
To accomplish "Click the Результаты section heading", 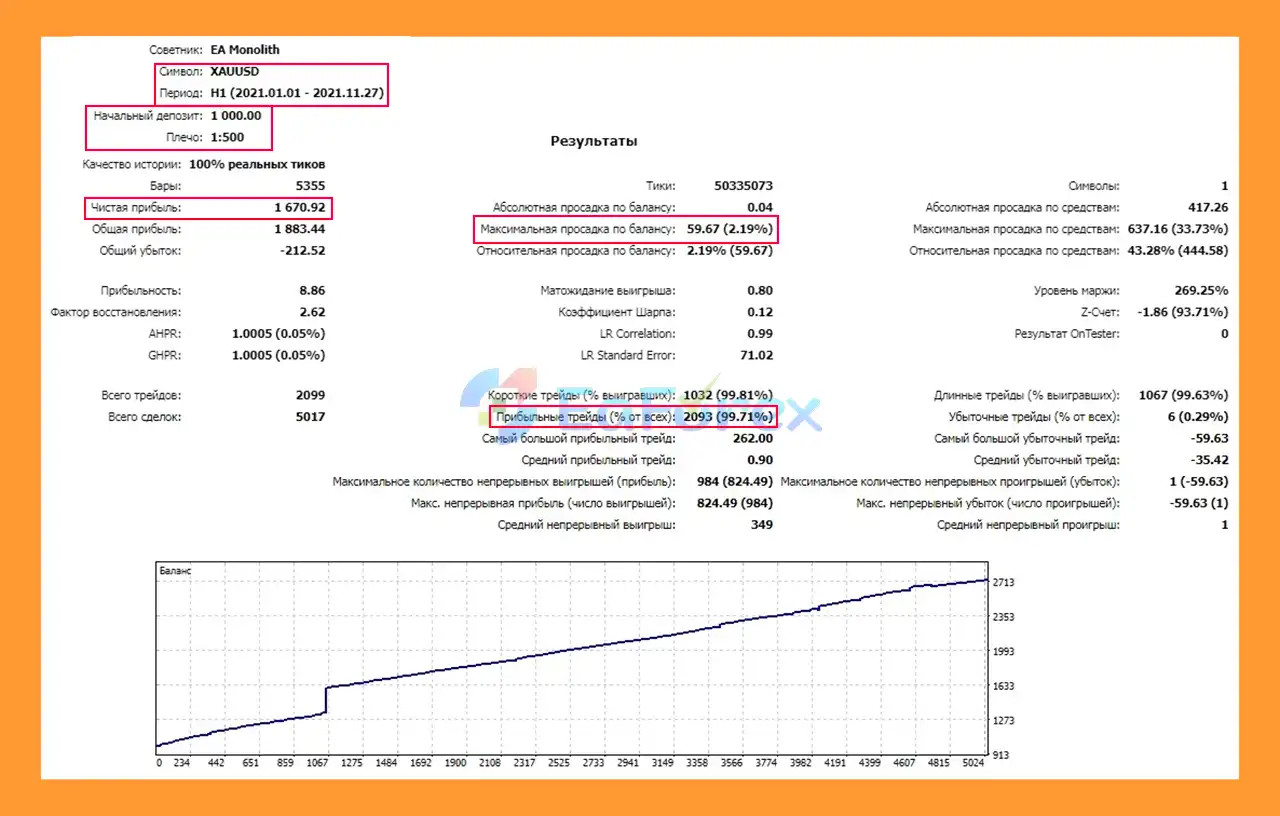I will point(594,141).
